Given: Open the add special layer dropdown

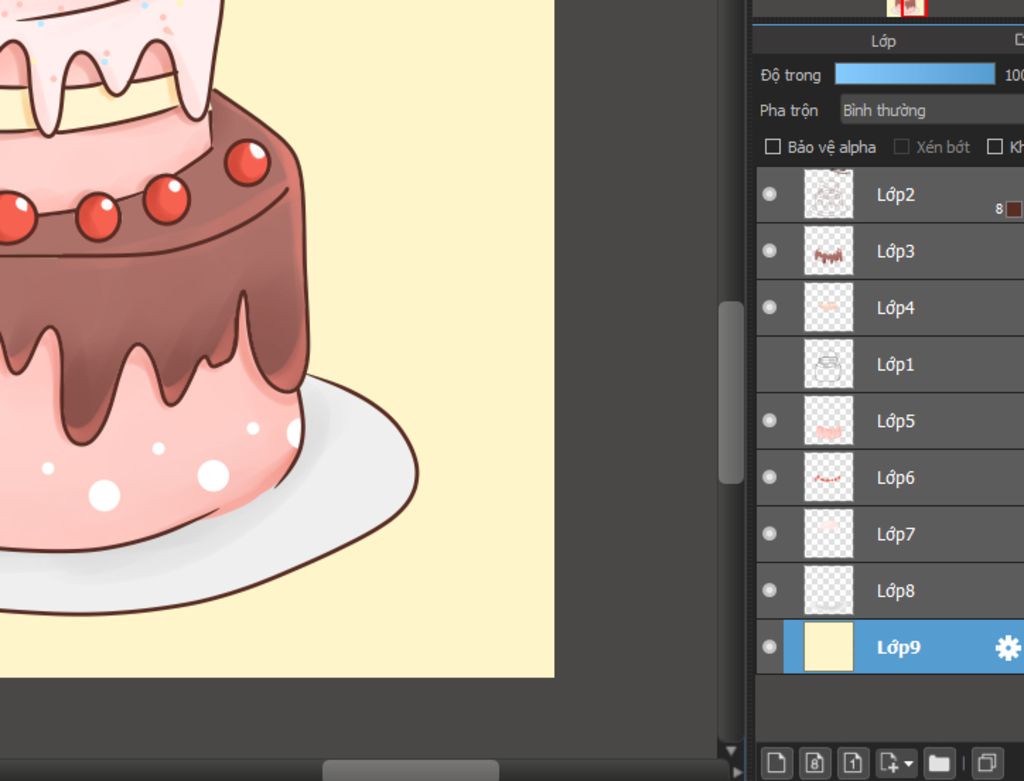Looking at the screenshot, I should pyautogui.click(x=896, y=762).
